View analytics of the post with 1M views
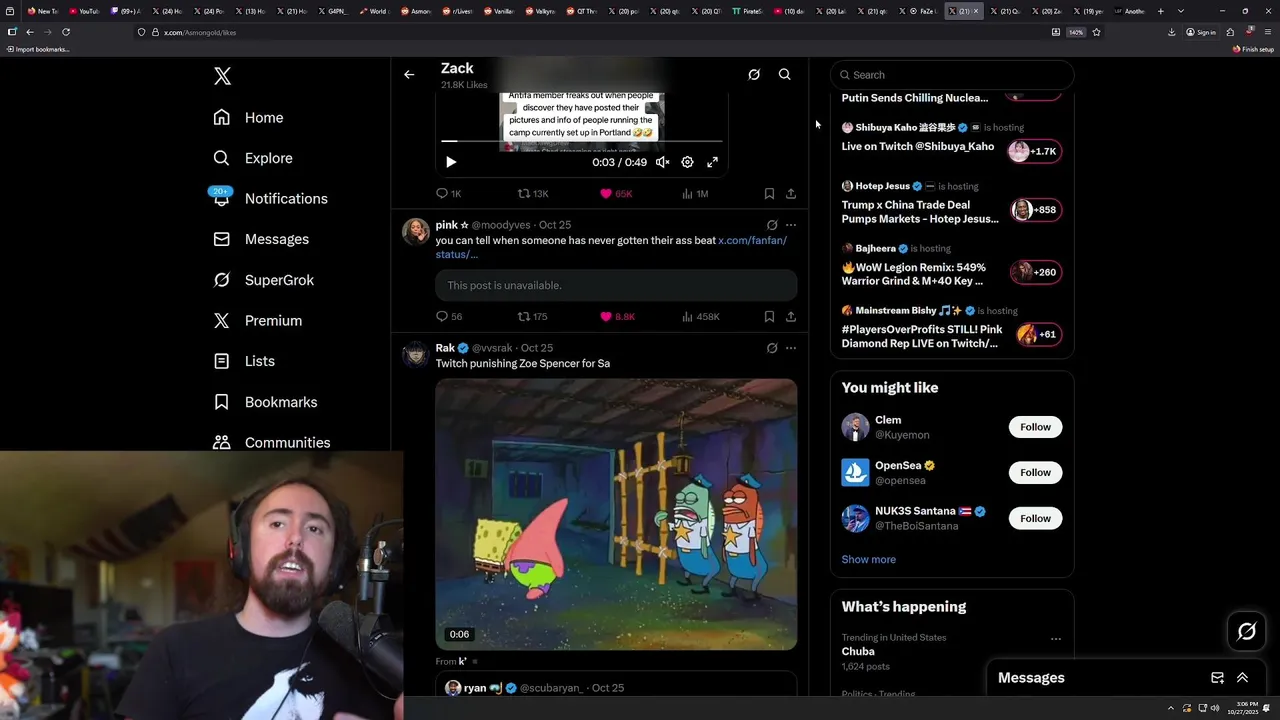This screenshot has height=720, width=1280. click(695, 193)
